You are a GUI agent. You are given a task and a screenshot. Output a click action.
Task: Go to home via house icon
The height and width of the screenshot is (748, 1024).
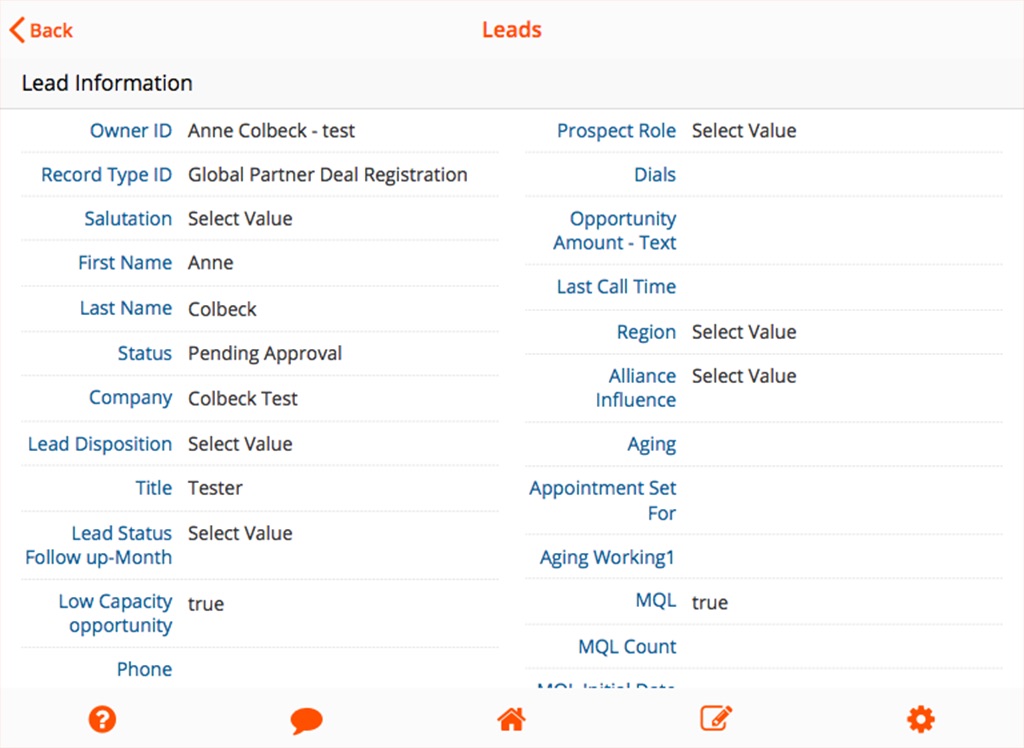[x=511, y=718]
